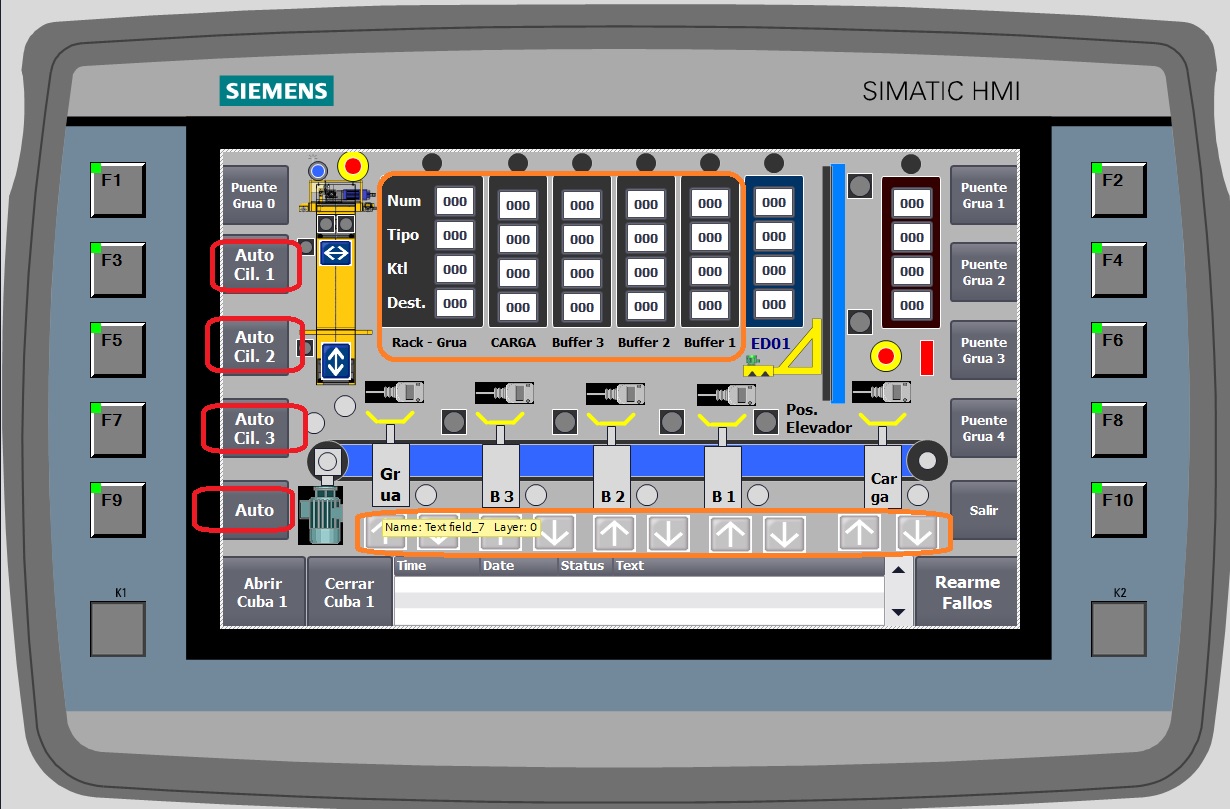Toggle Auto Cil. 3 mode
Viewport: 1230px width, 809px height.
tap(254, 428)
